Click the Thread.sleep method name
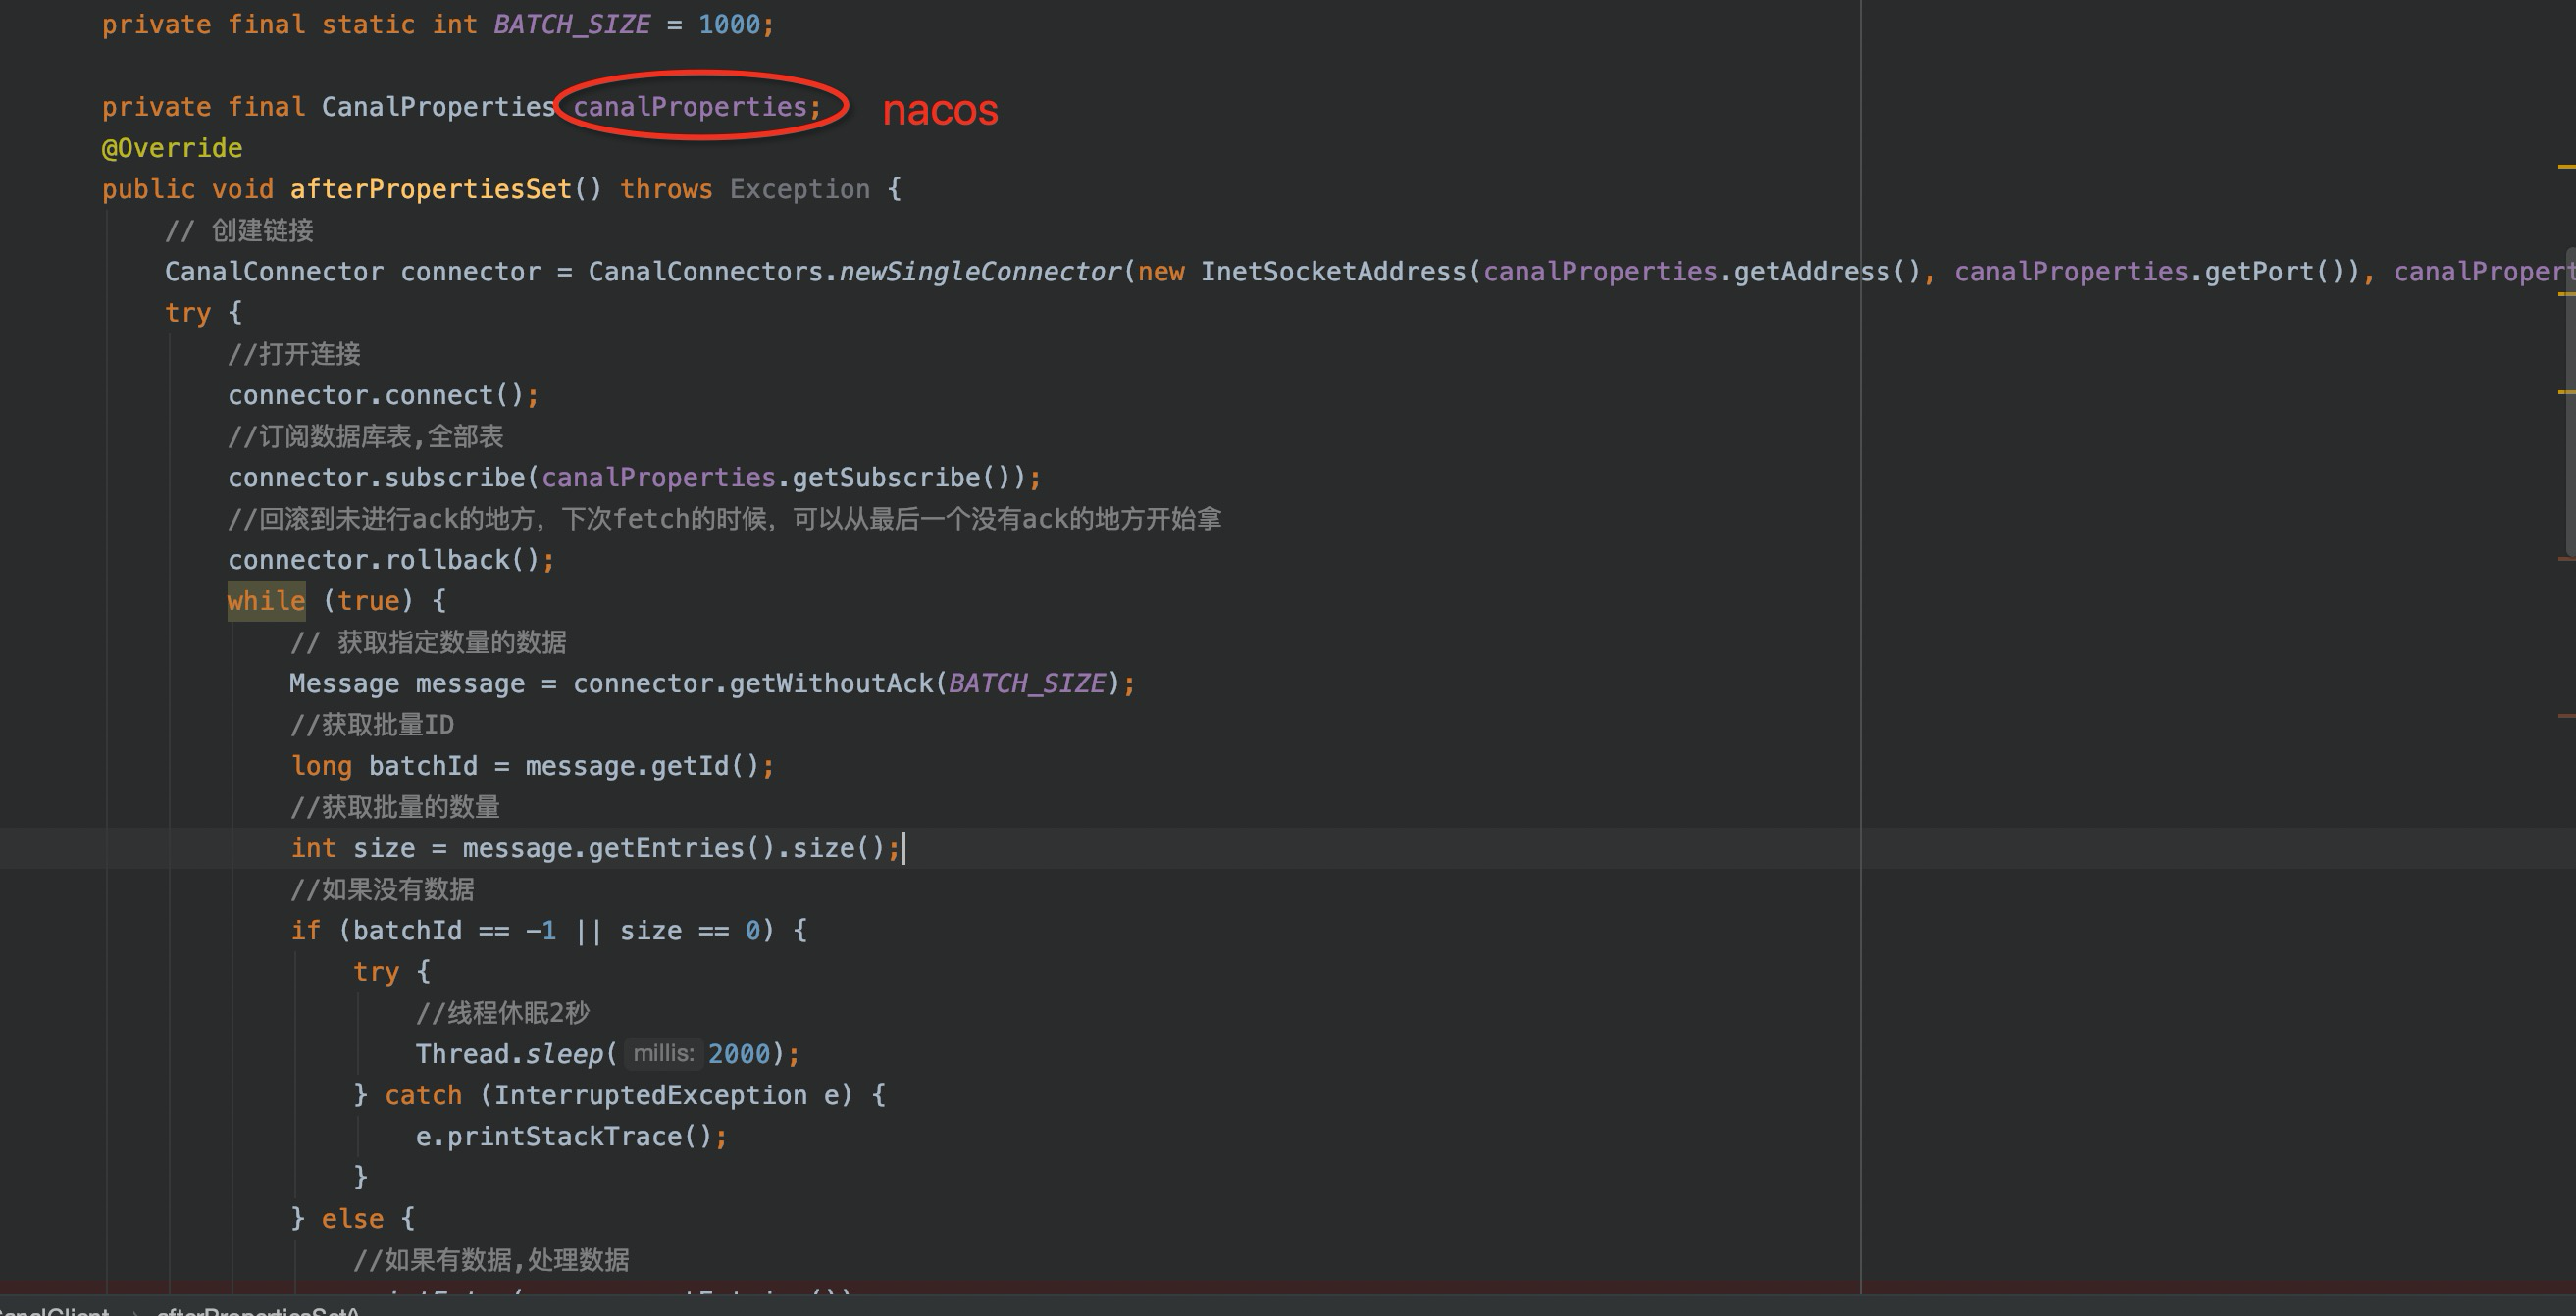 [x=564, y=1054]
